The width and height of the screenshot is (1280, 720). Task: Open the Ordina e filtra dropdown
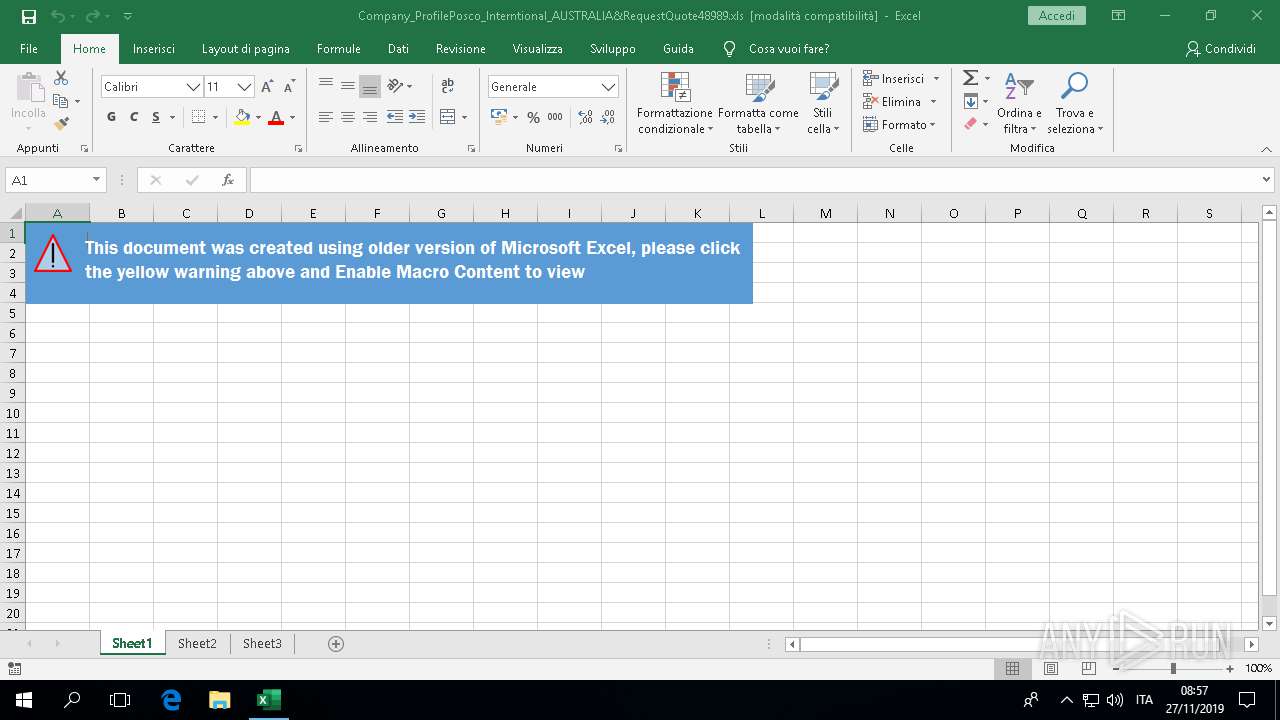coord(1019,103)
